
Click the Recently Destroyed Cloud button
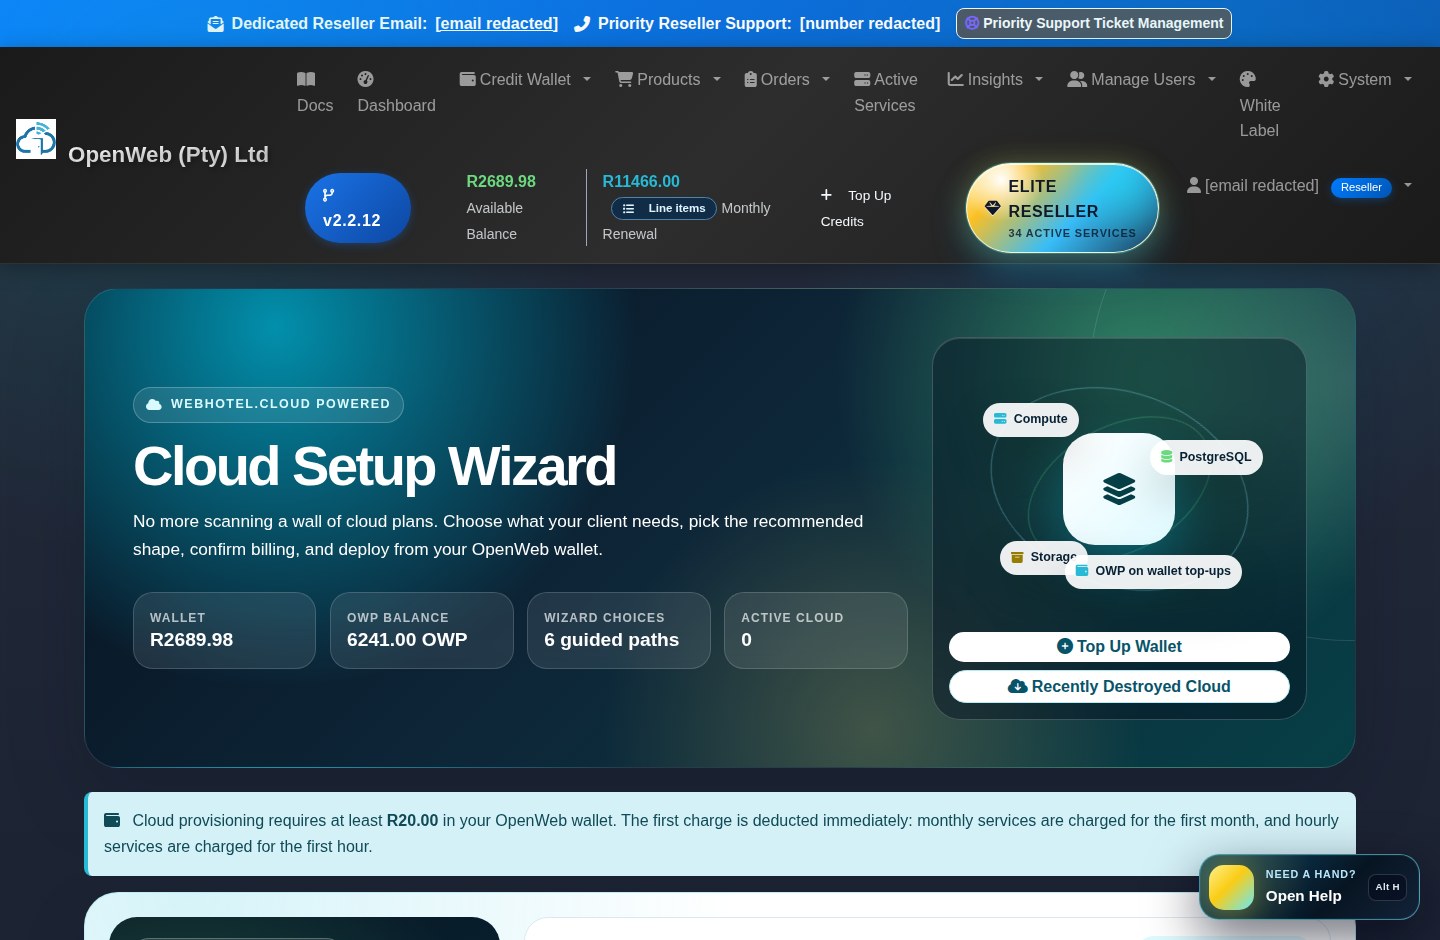click(1119, 687)
